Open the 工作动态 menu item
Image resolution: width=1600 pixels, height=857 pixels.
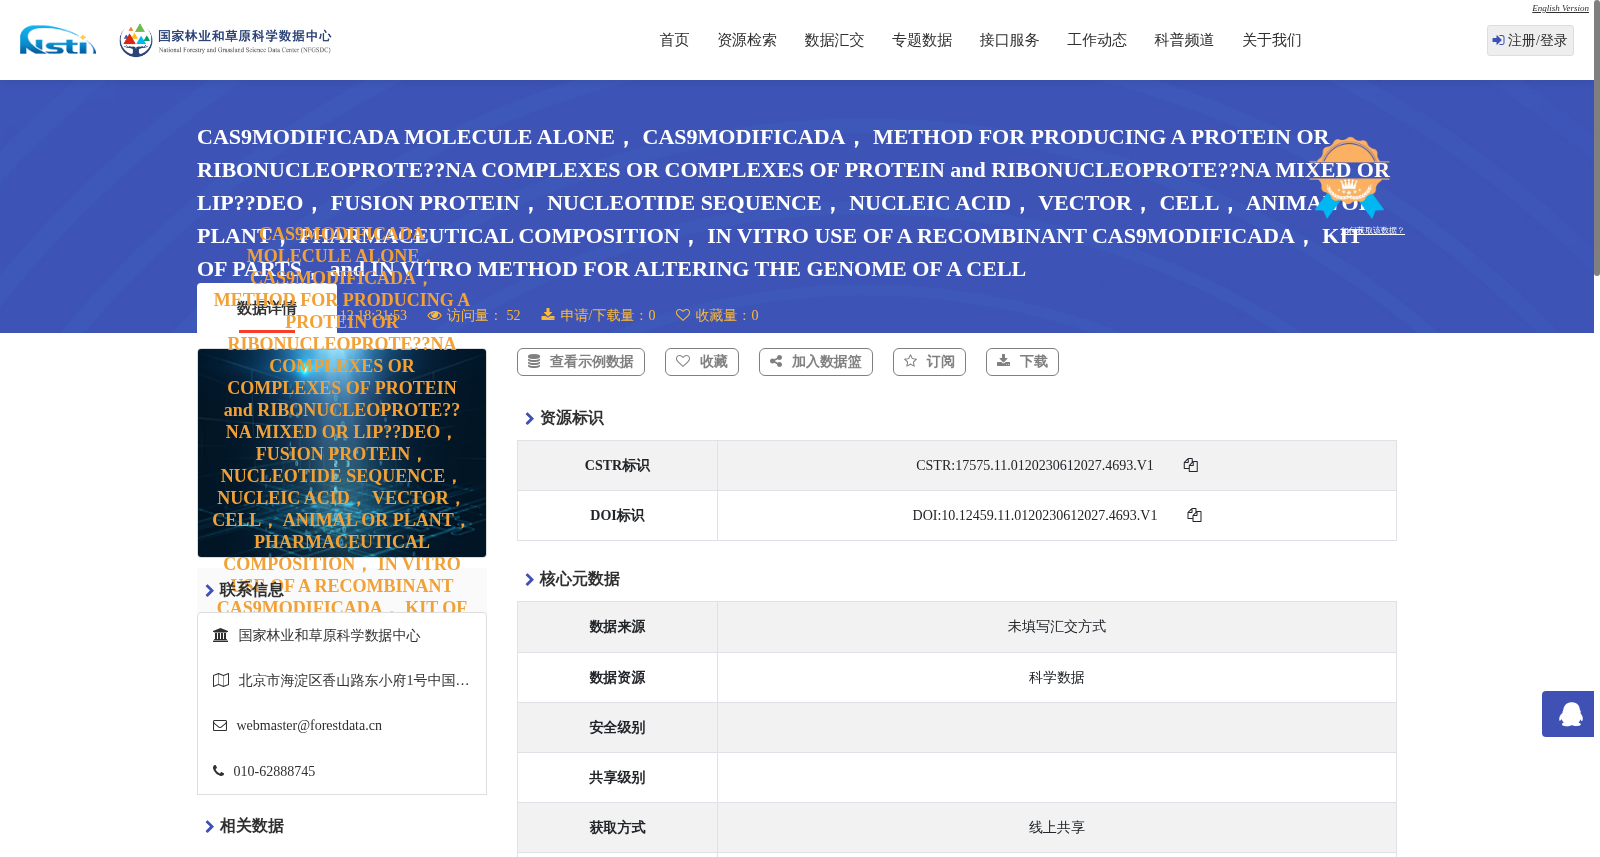click(1097, 40)
